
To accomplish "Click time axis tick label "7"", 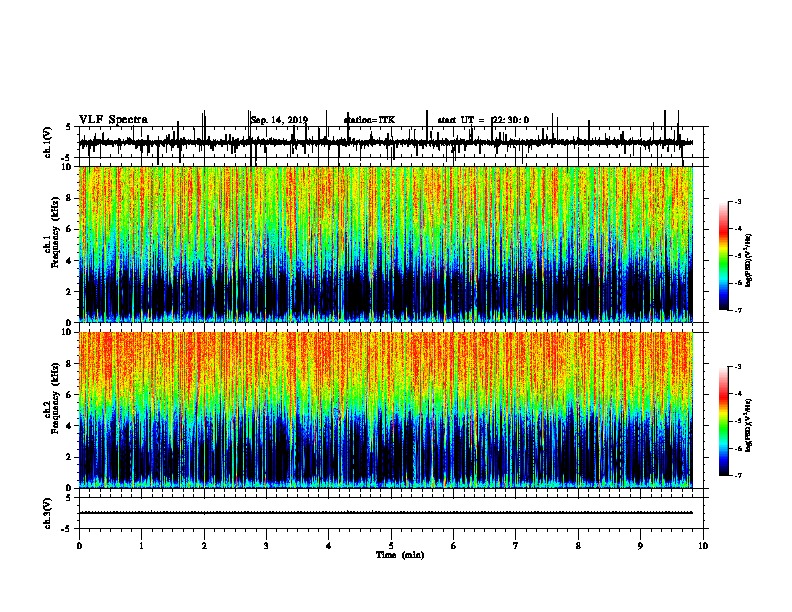I will tap(516, 546).
